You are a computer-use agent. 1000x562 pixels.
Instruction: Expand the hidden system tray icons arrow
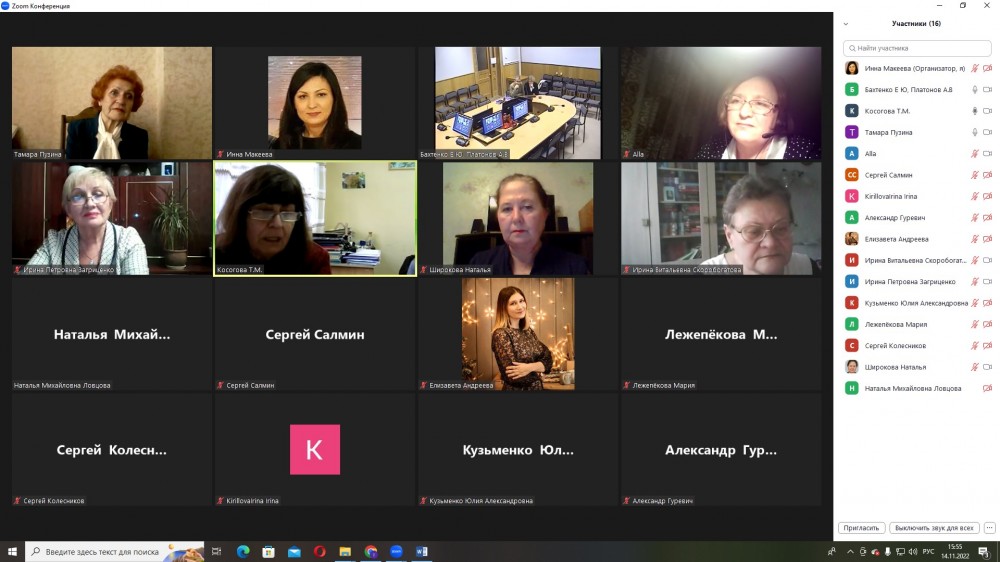coord(850,552)
